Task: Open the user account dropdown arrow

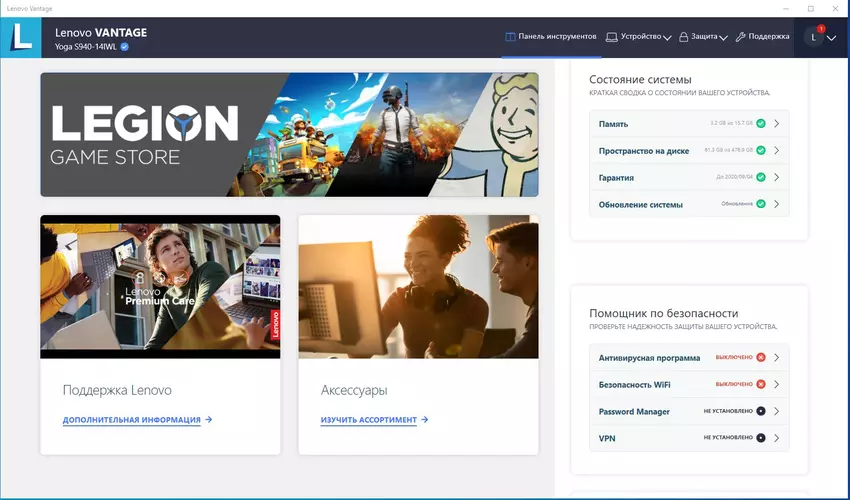Action: click(832, 38)
